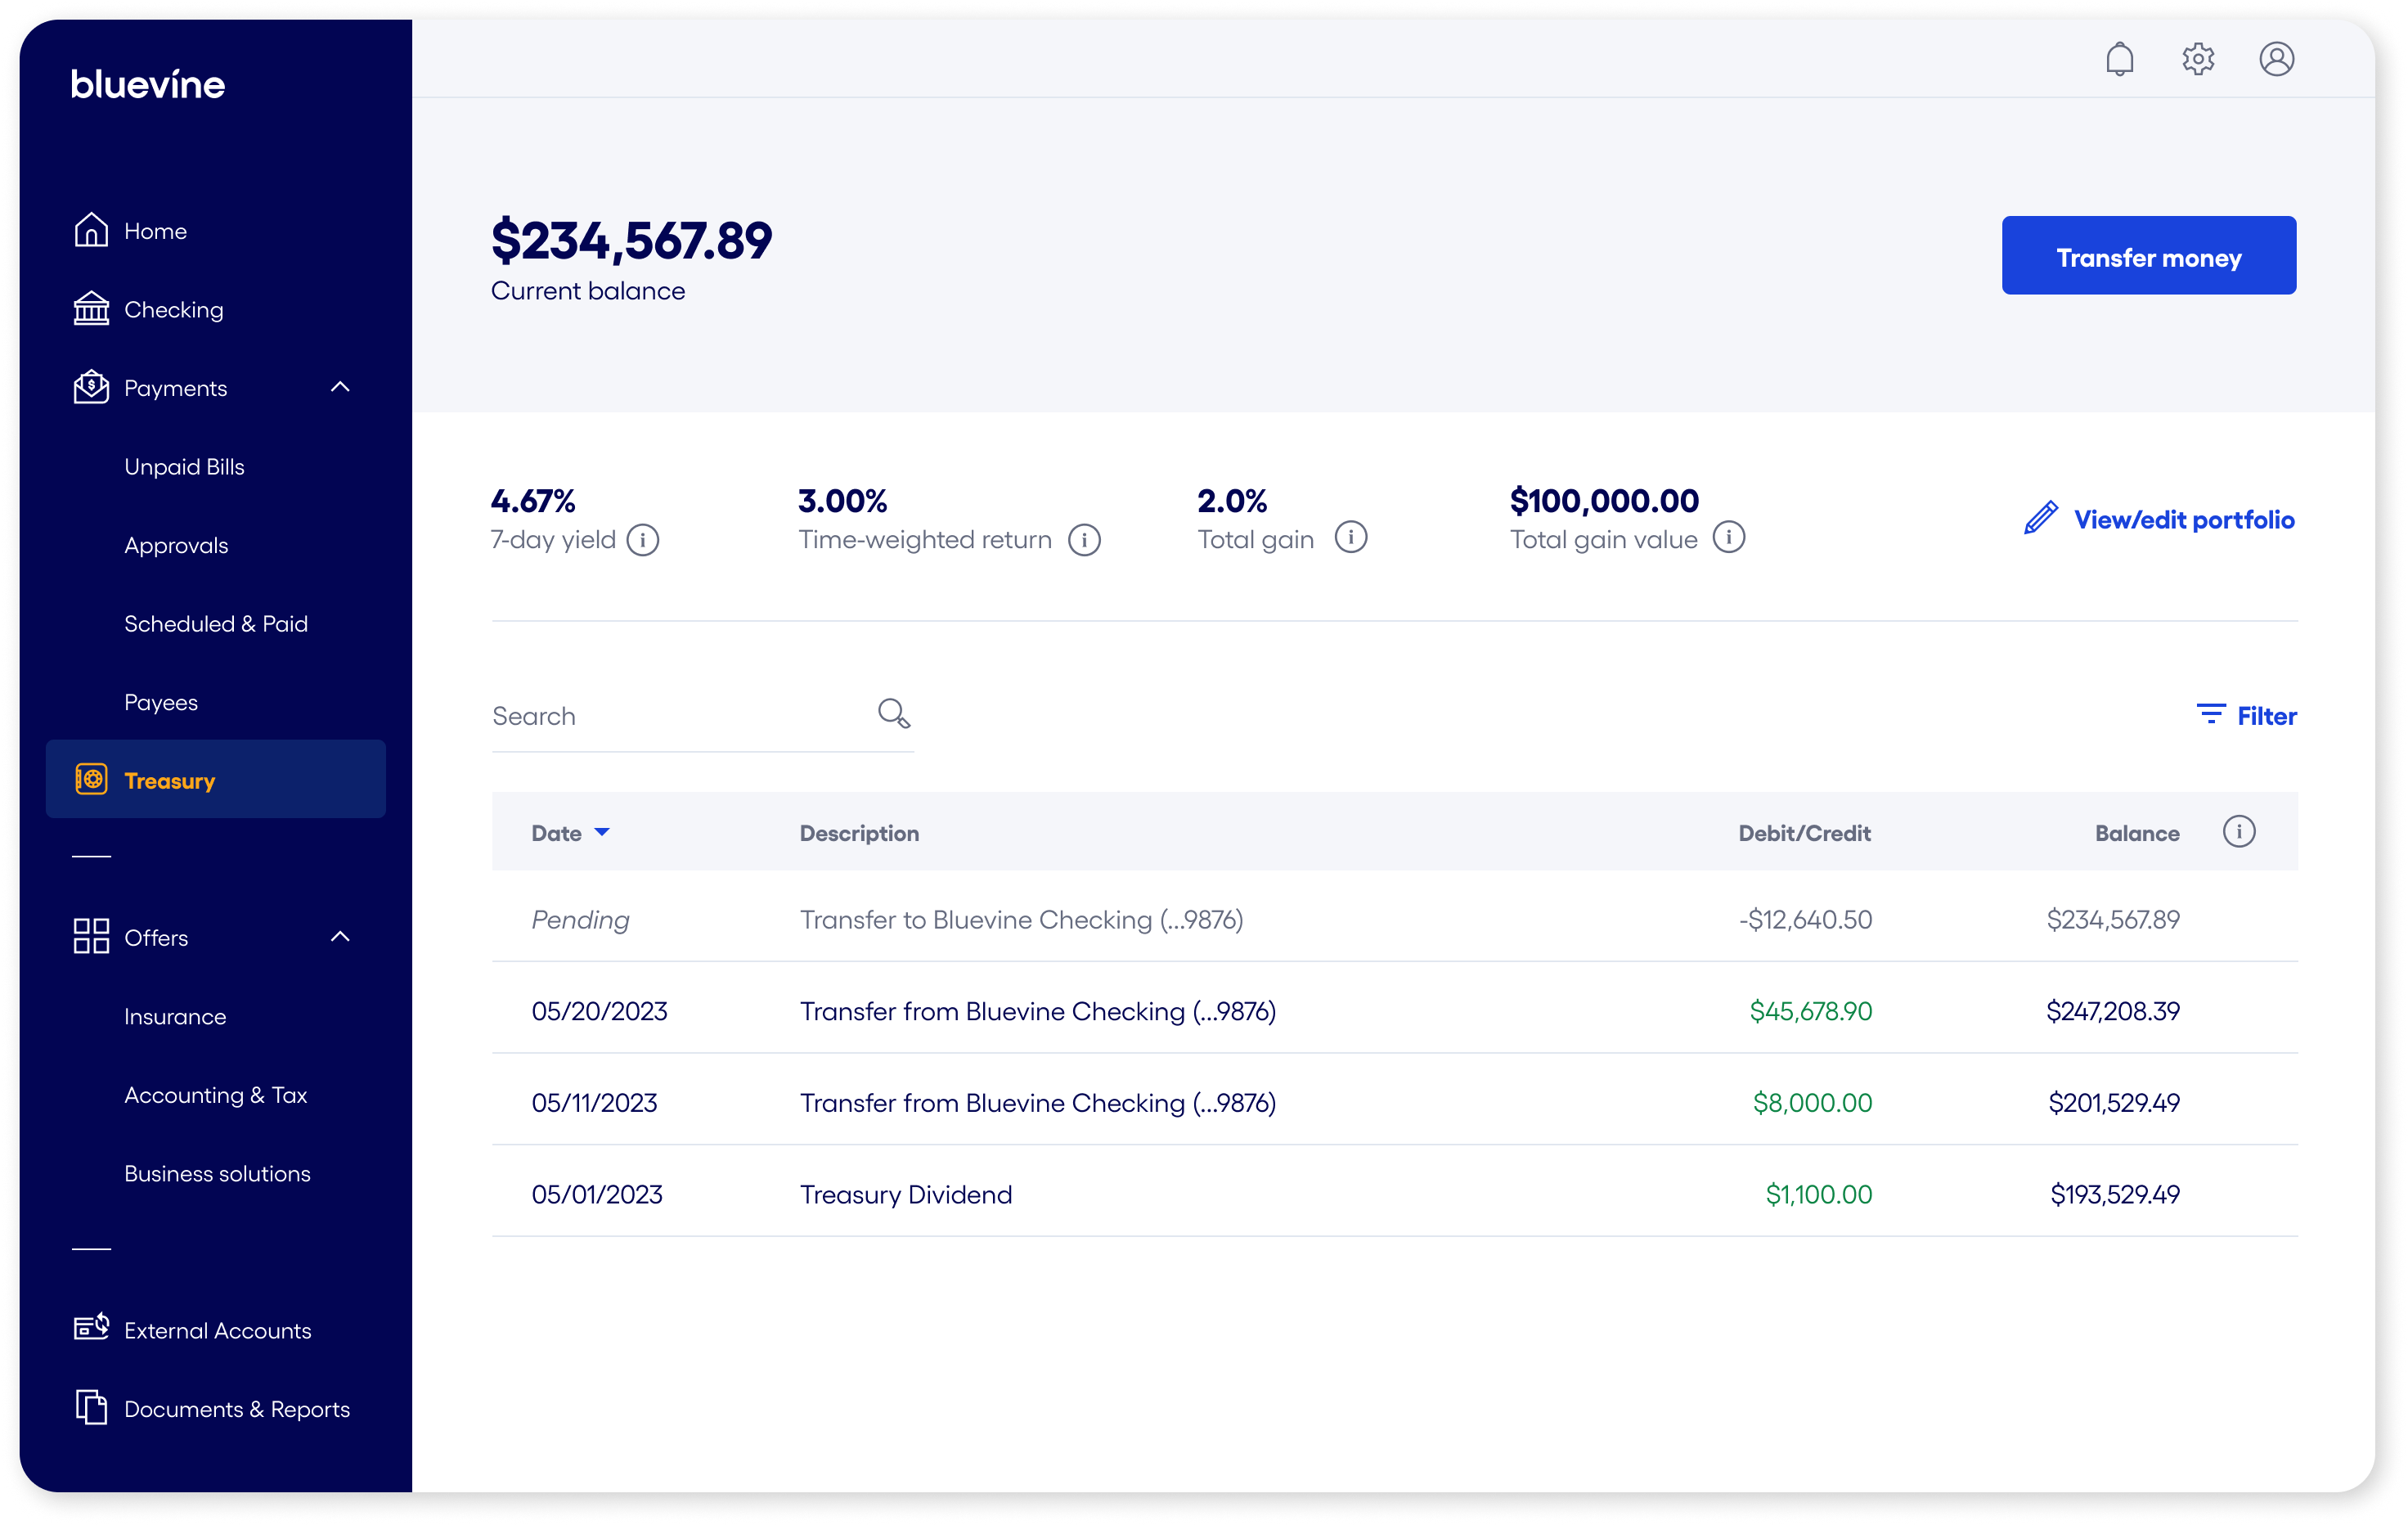Sort by Date column arrow
The image size is (2408, 1525).
click(602, 832)
